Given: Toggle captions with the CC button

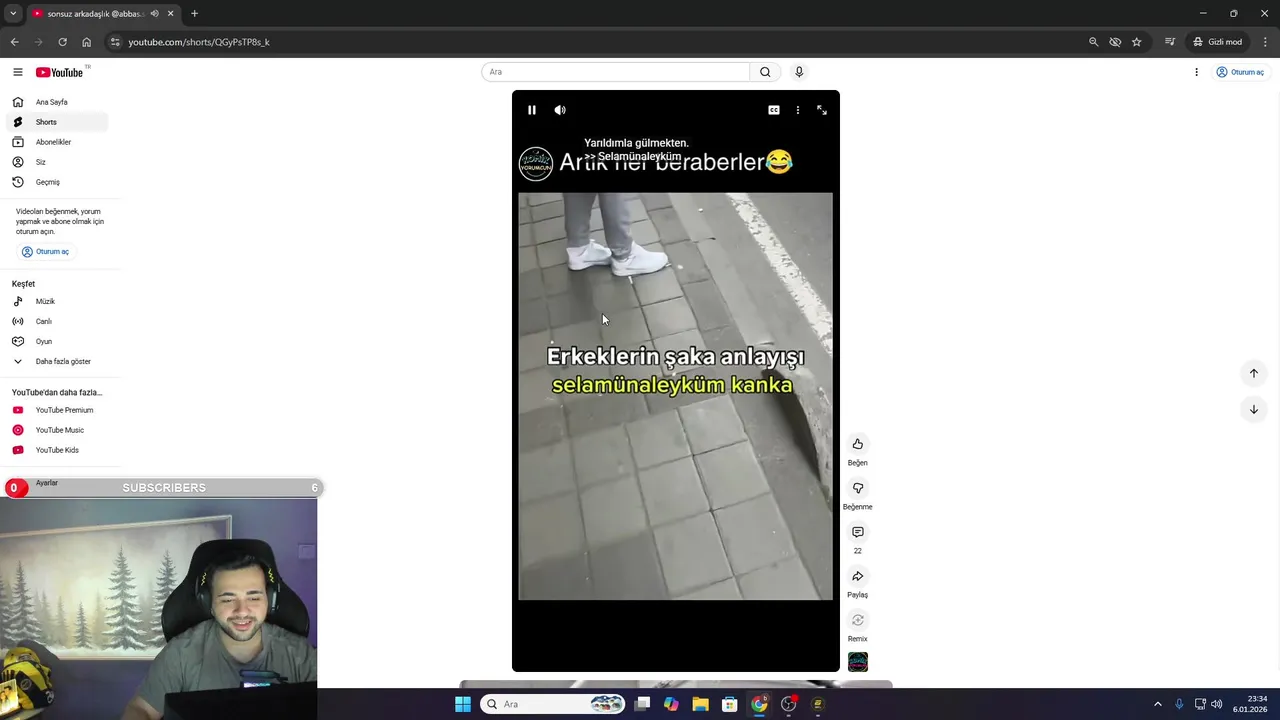Looking at the screenshot, I should click(774, 110).
